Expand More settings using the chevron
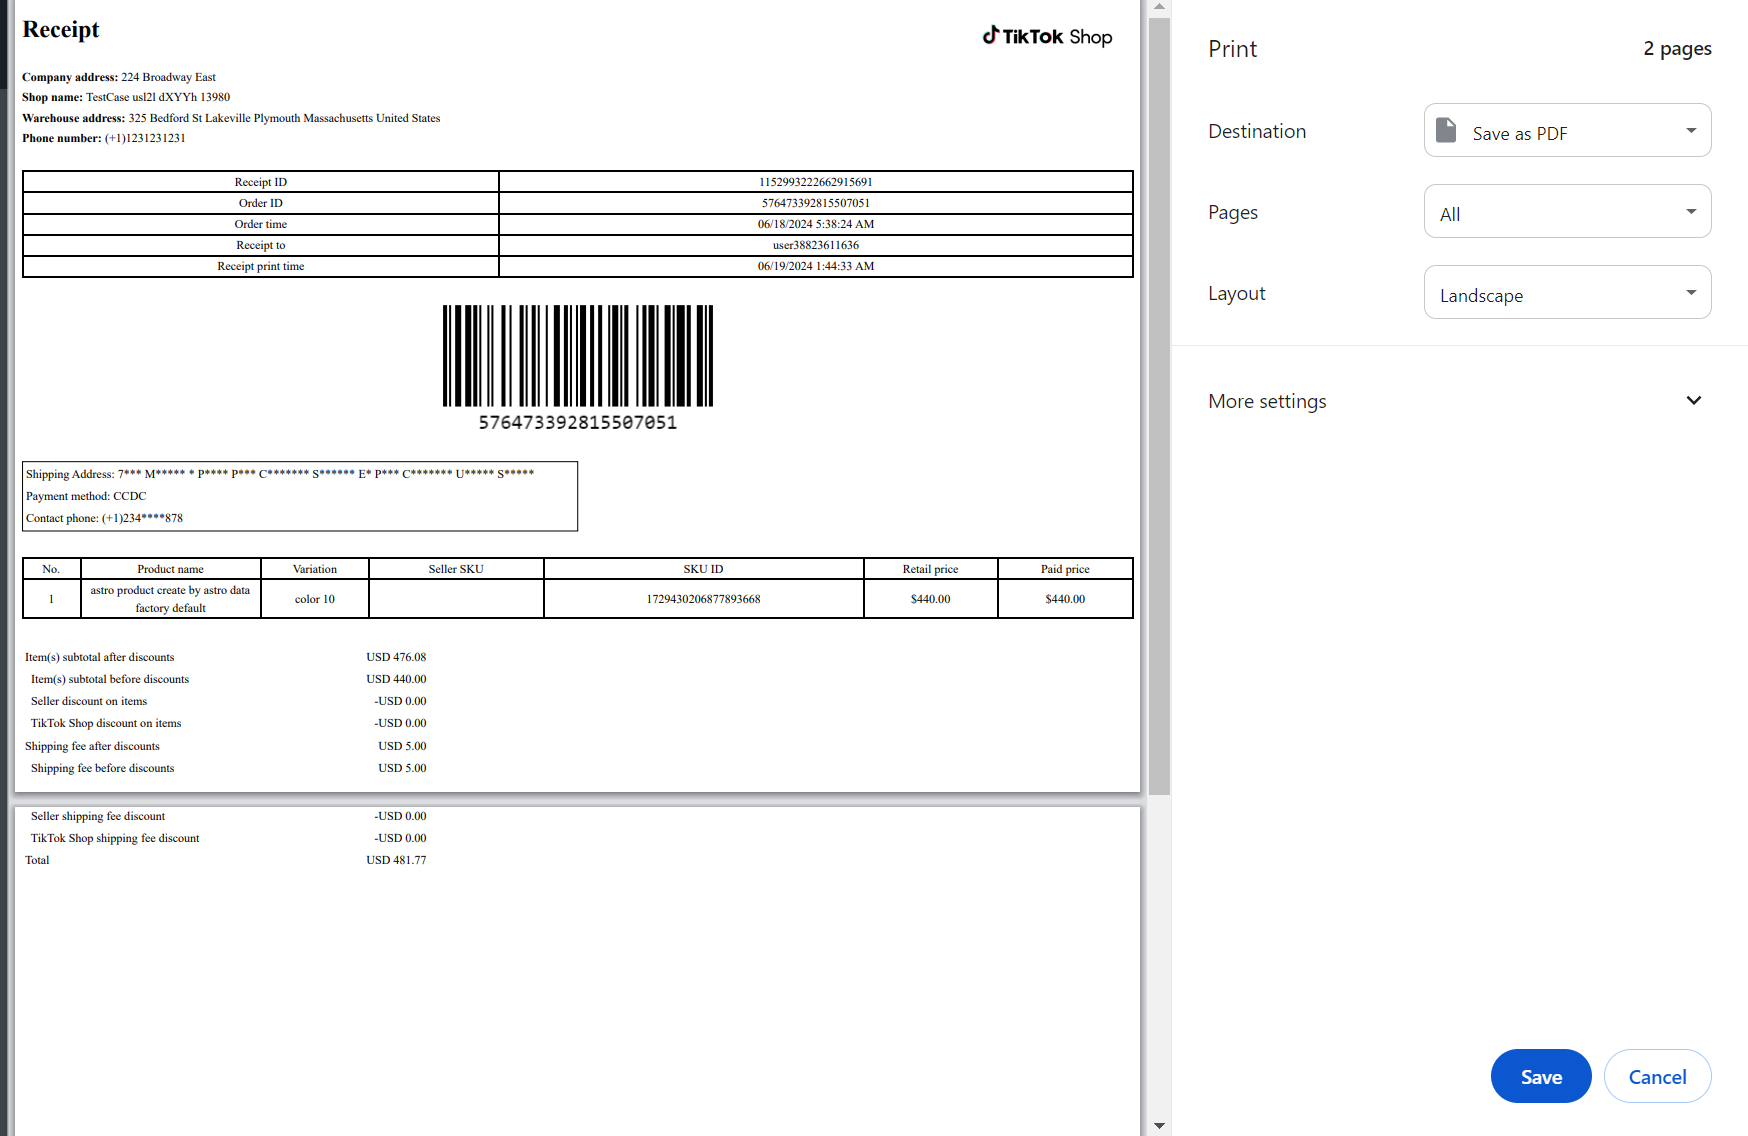Image resolution: width=1748 pixels, height=1136 pixels. (1693, 401)
